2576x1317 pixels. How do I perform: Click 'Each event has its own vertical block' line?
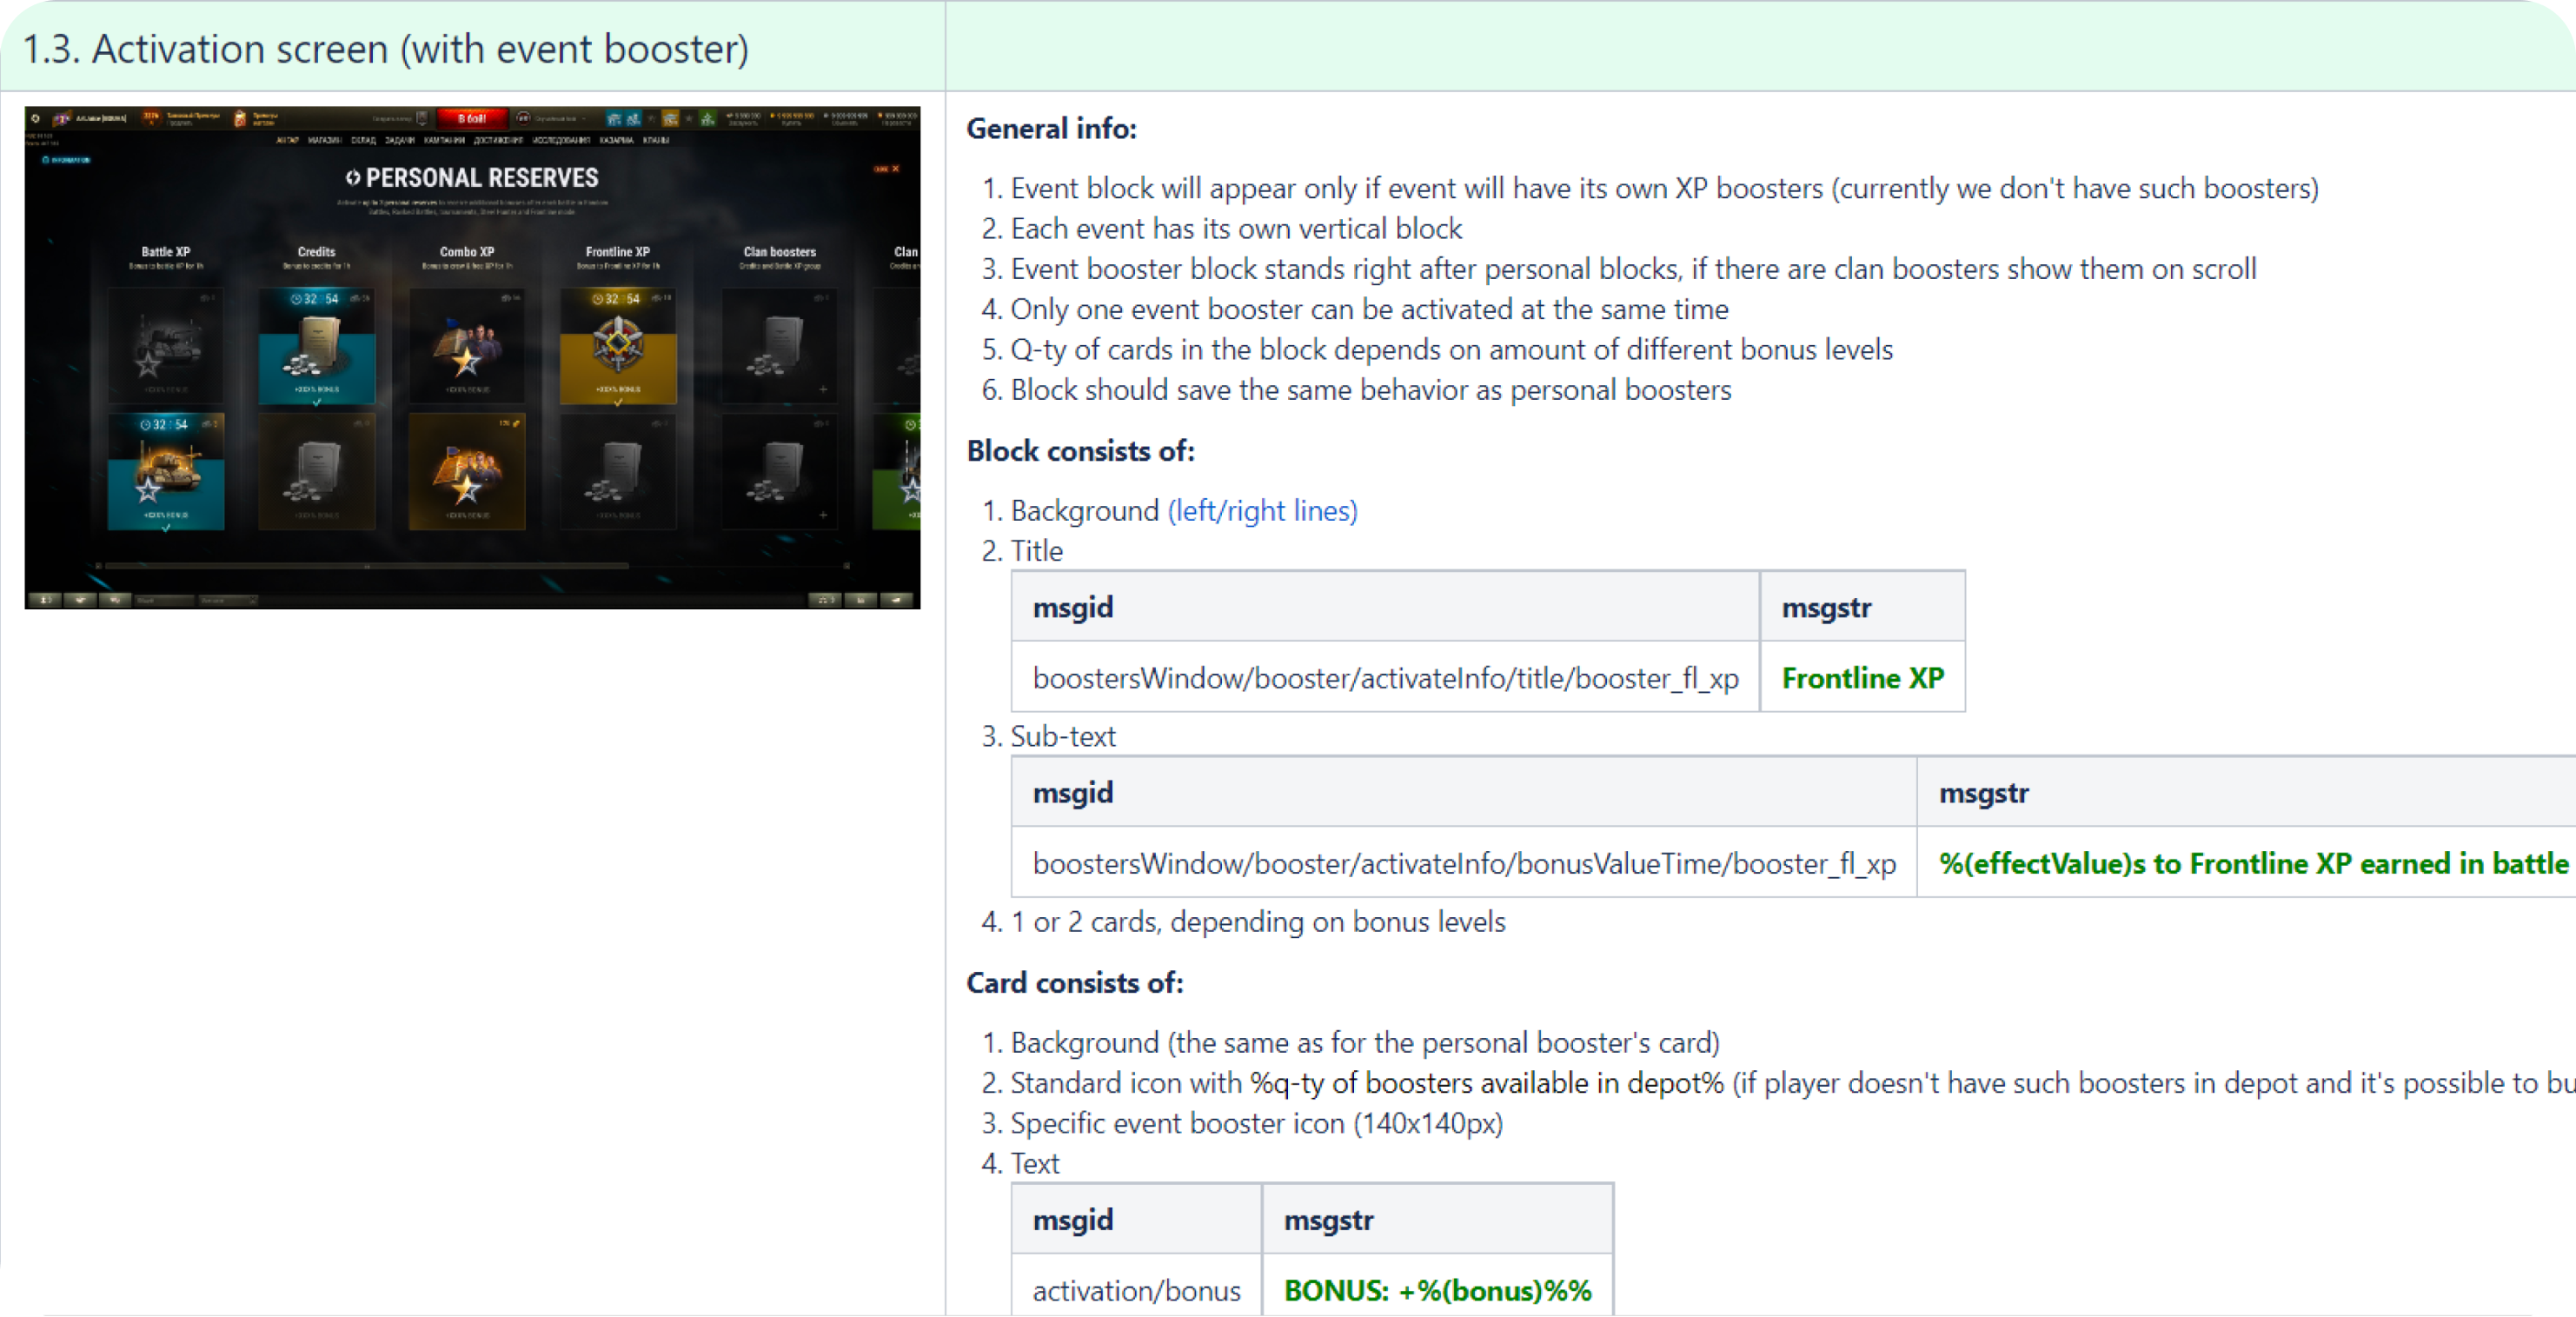tap(1236, 228)
